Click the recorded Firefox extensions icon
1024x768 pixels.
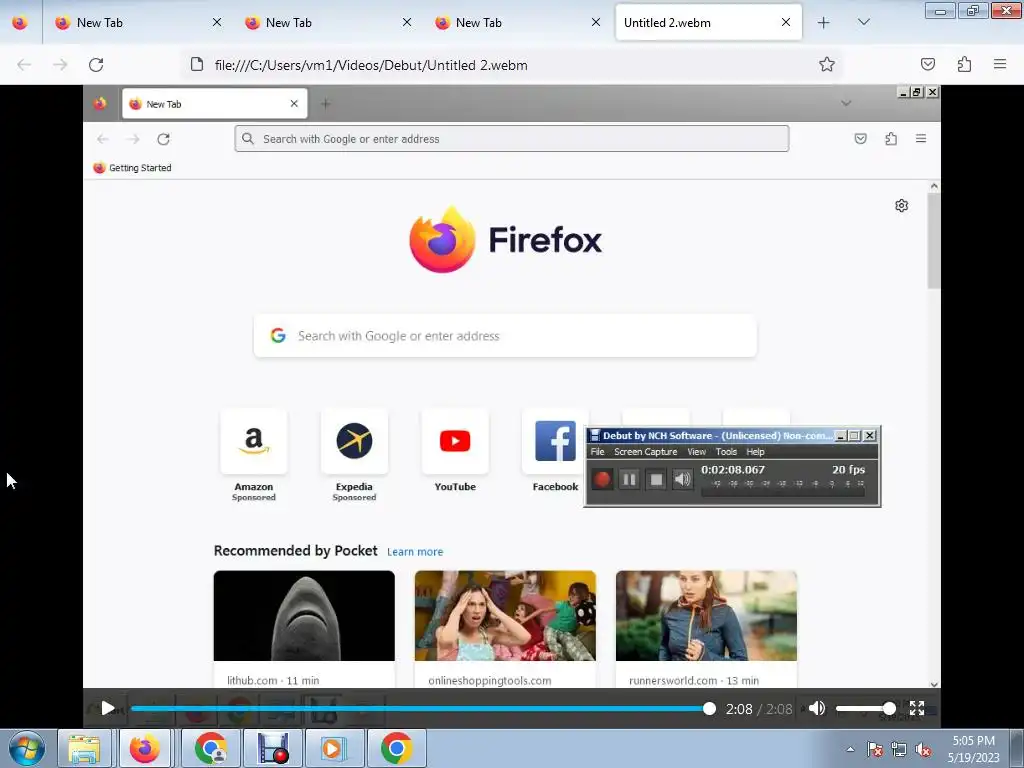point(891,138)
